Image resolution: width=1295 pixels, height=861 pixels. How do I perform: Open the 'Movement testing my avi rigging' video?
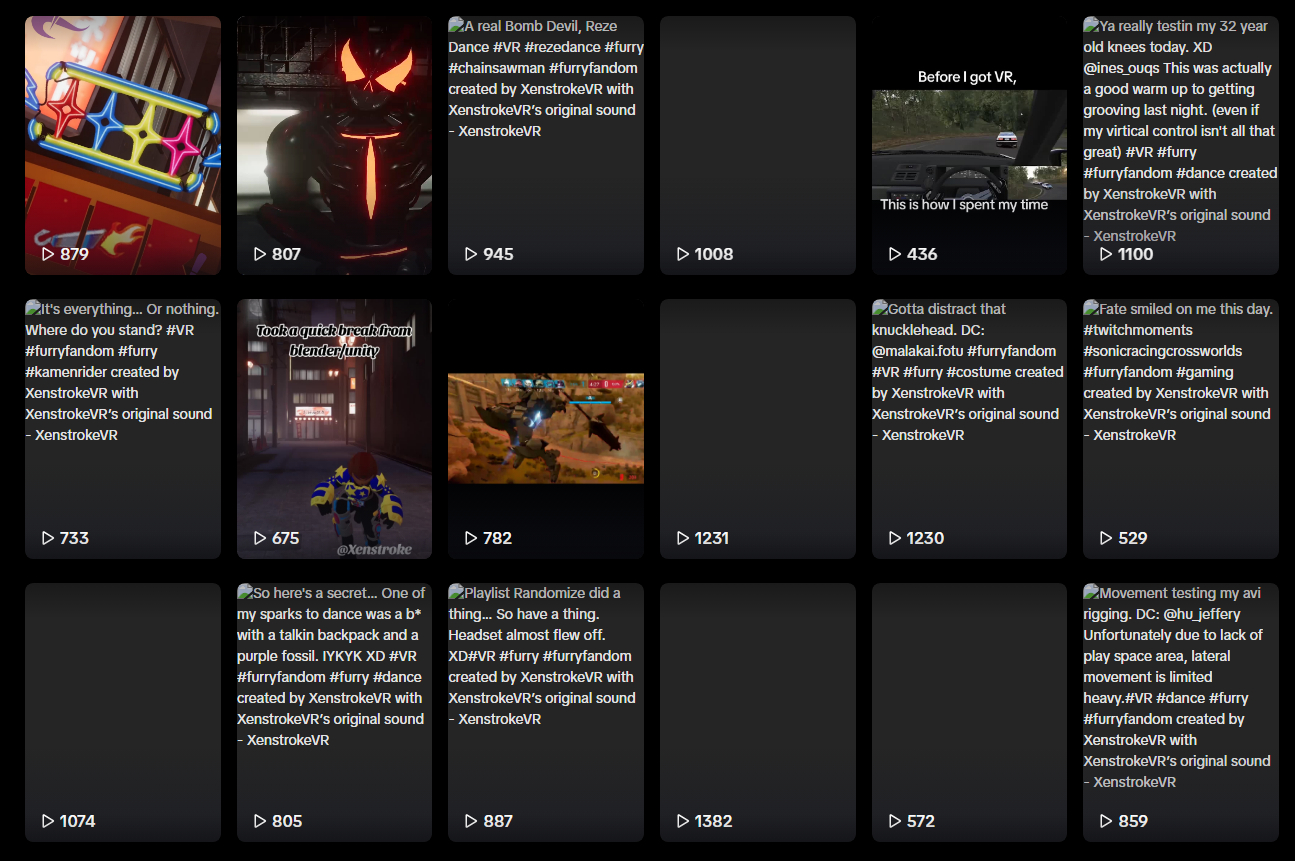click(1181, 712)
